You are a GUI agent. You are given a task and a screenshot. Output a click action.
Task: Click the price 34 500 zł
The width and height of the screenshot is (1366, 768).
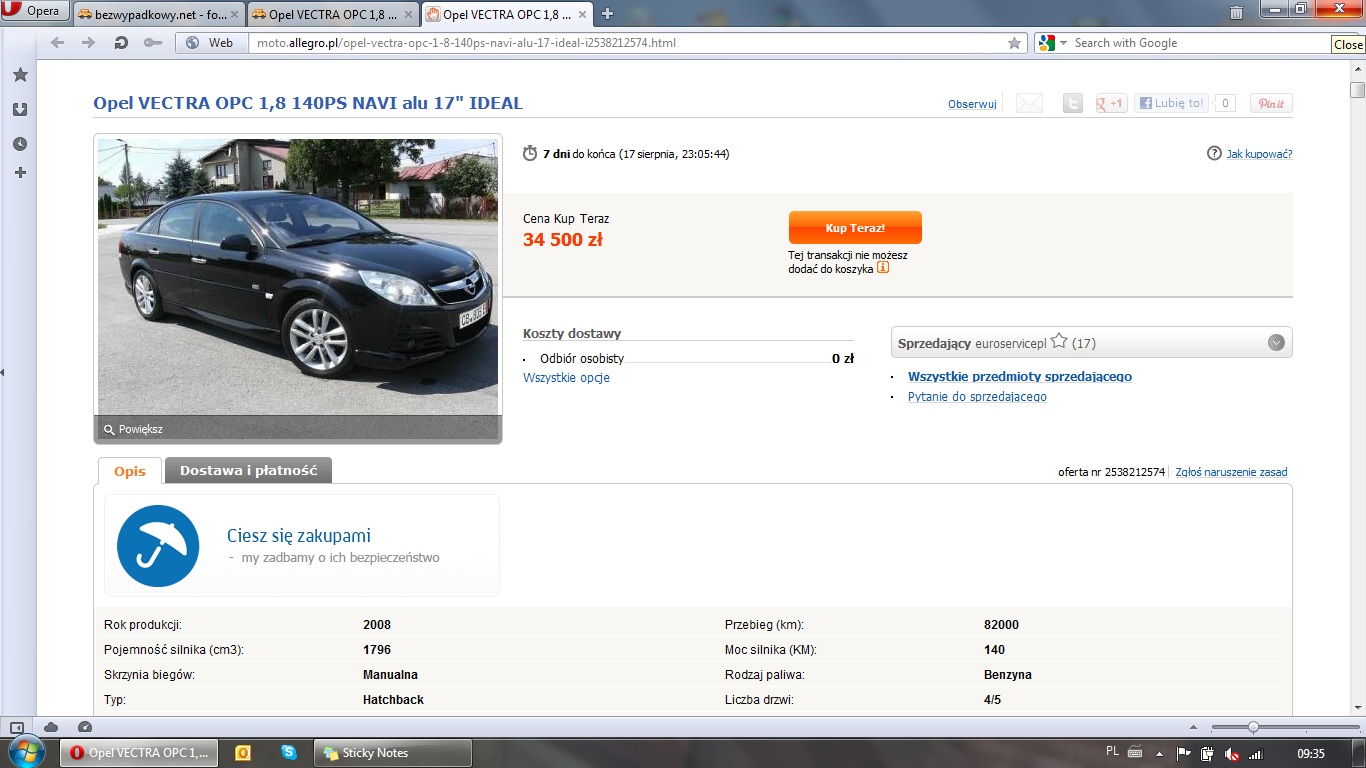562,240
